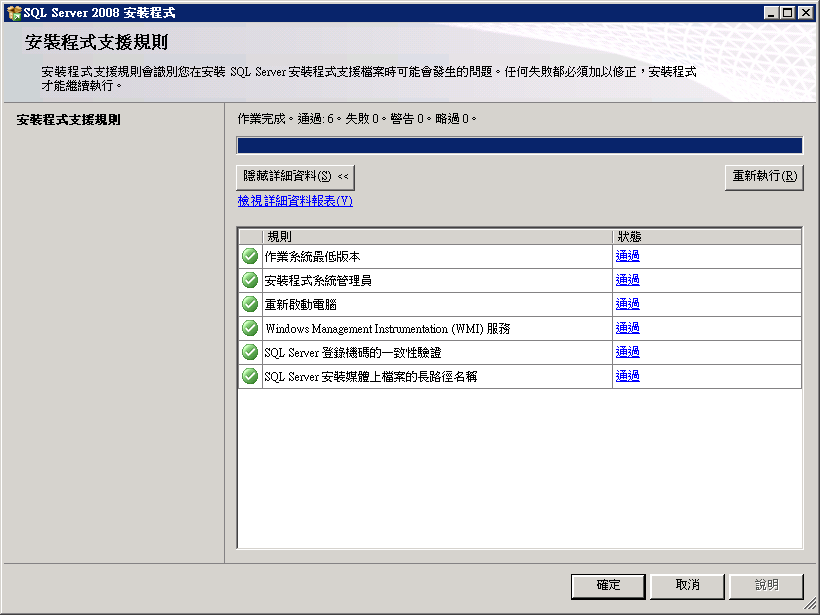Click 重新執行 to rerun the rules
820x615 pixels.
point(764,177)
